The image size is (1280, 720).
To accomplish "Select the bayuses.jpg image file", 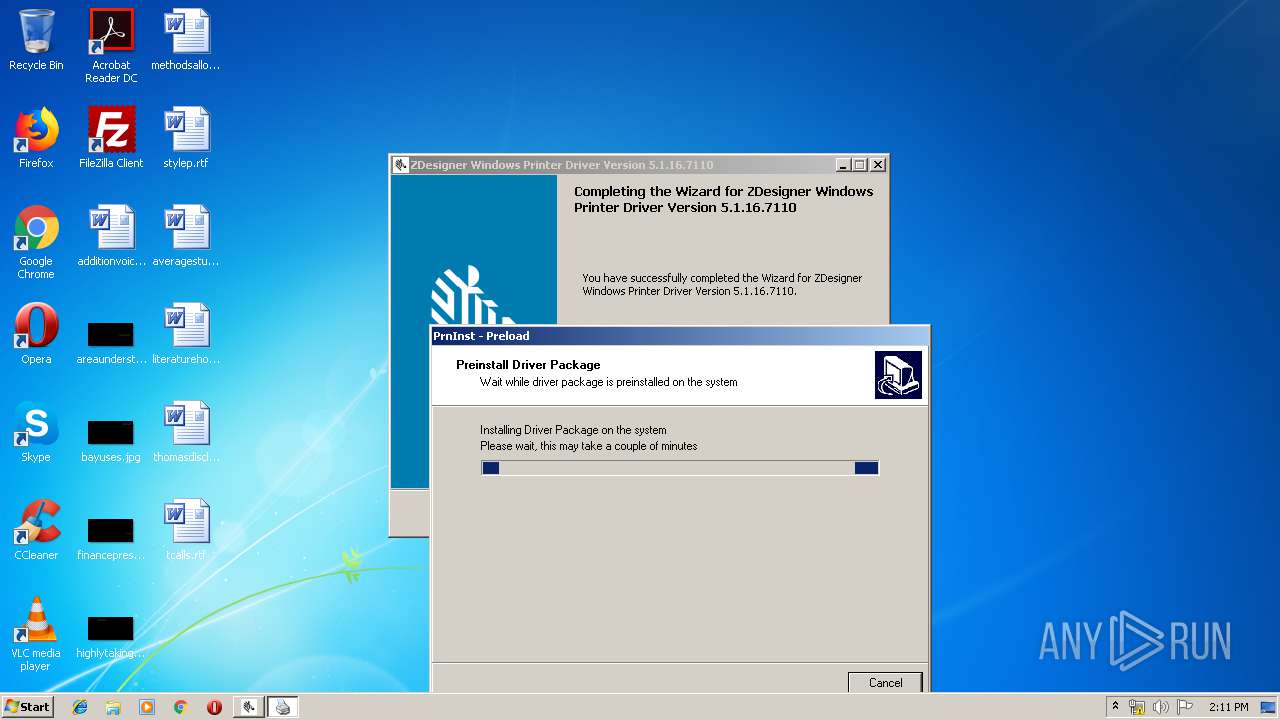I will [x=111, y=439].
